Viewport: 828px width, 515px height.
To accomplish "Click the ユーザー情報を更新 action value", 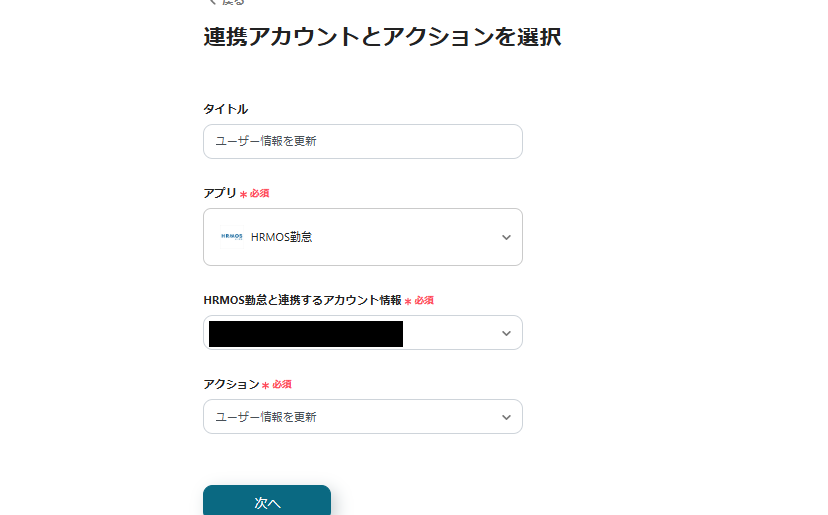I will click(x=266, y=417).
